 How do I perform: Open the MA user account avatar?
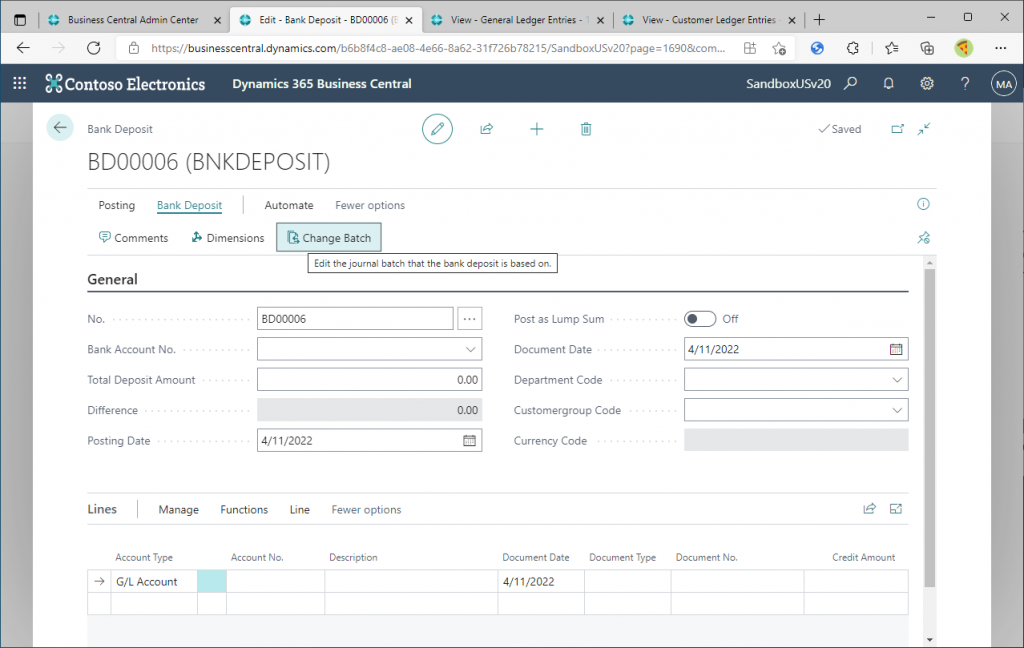1004,84
